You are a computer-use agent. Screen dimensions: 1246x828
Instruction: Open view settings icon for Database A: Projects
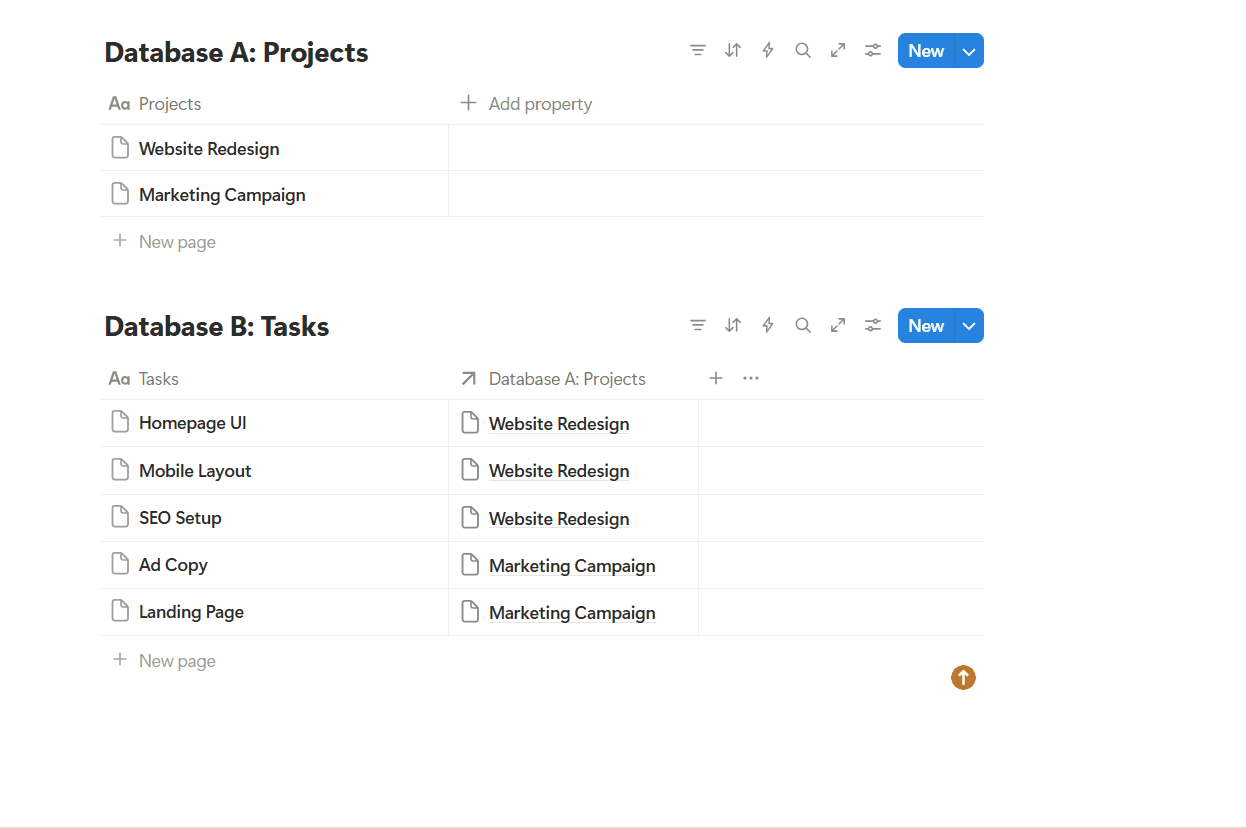click(873, 51)
